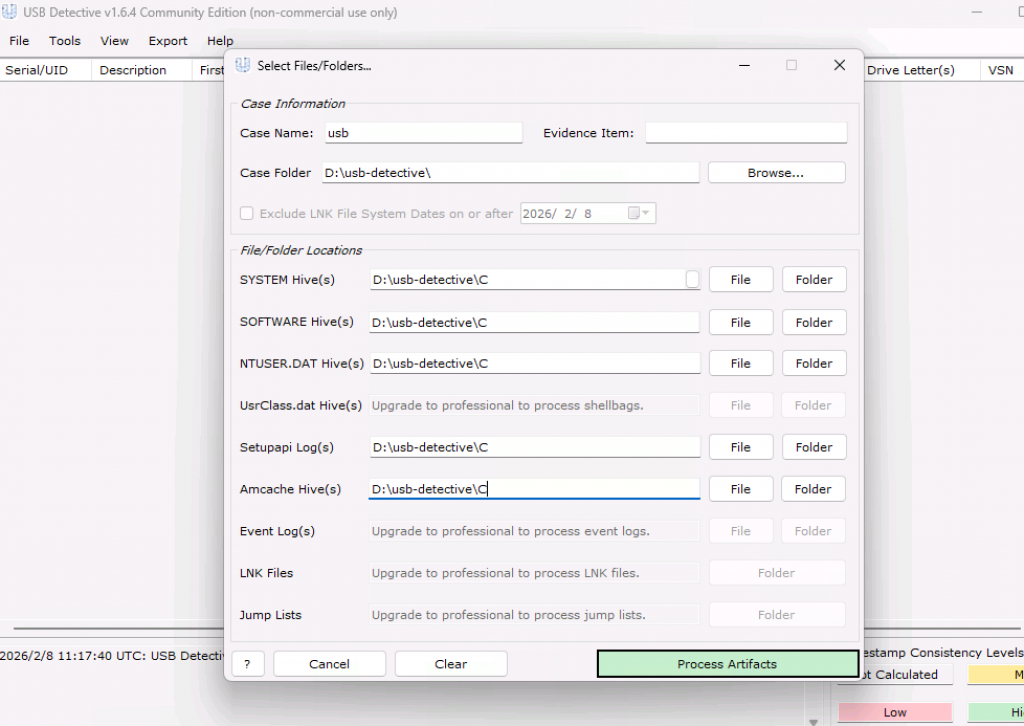Click Process Artifacts button
The image size is (1024, 726).
pyautogui.click(x=727, y=664)
